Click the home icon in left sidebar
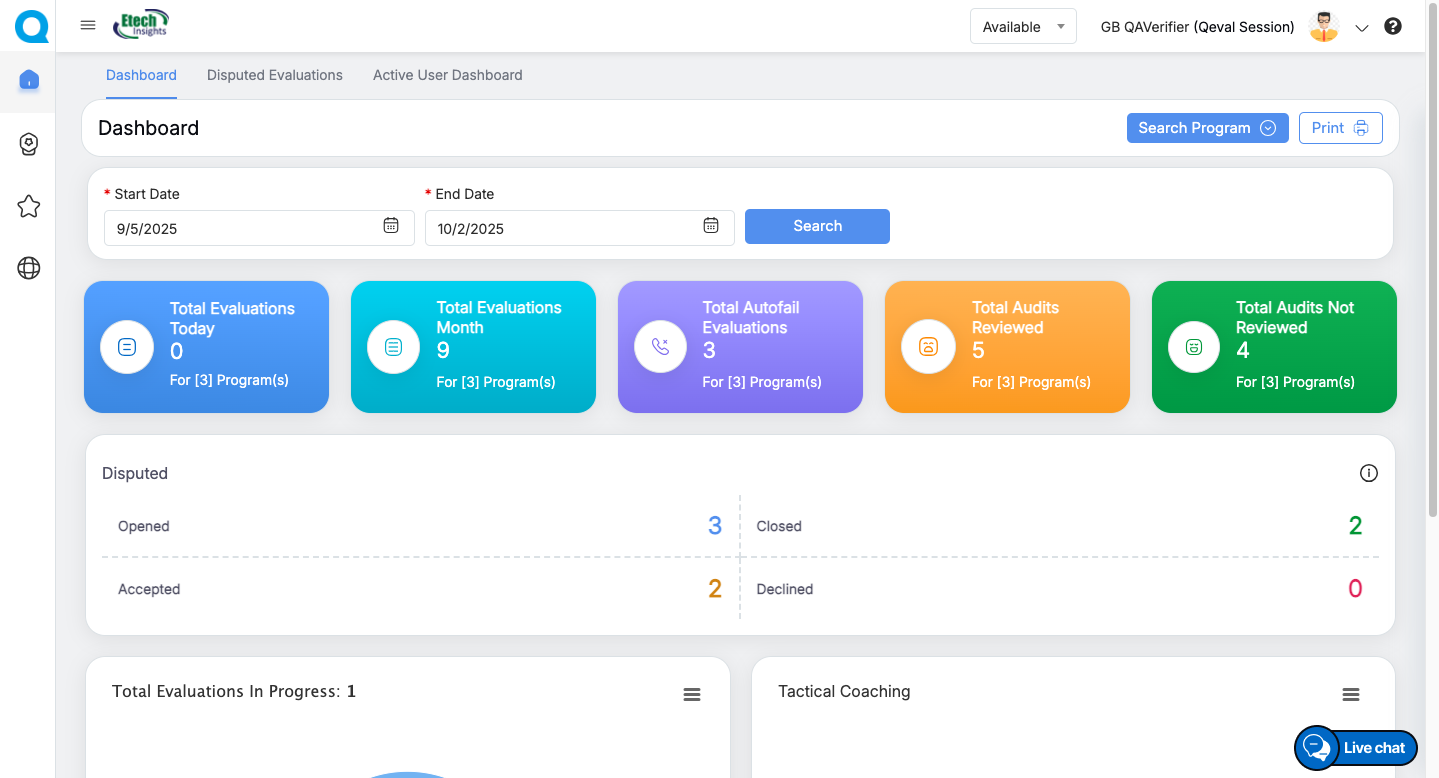Viewport: 1439px width, 778px height. [x=29, y=80]
